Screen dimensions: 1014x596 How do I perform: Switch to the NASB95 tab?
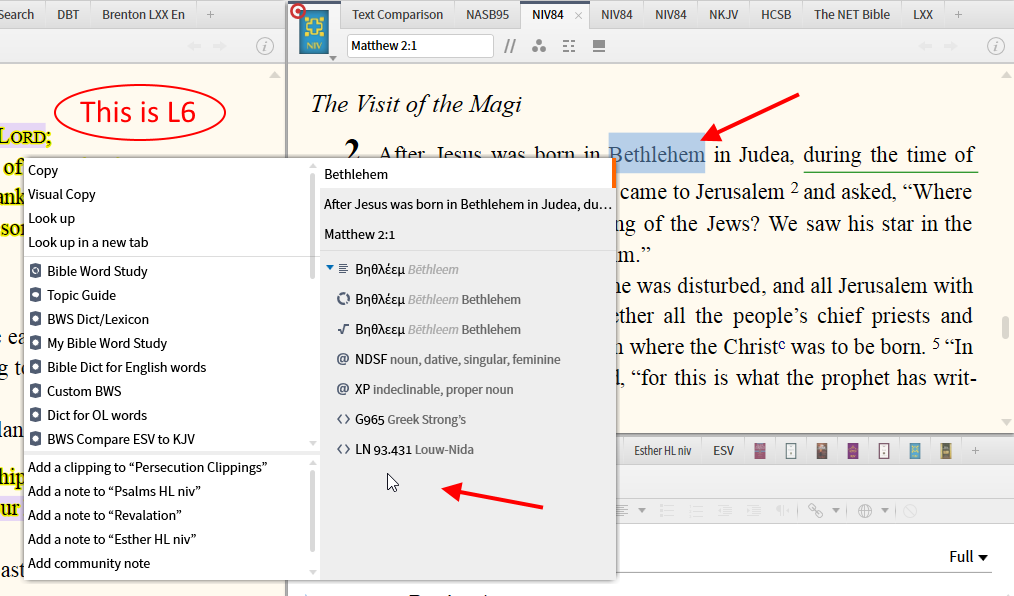click(487, 14)
